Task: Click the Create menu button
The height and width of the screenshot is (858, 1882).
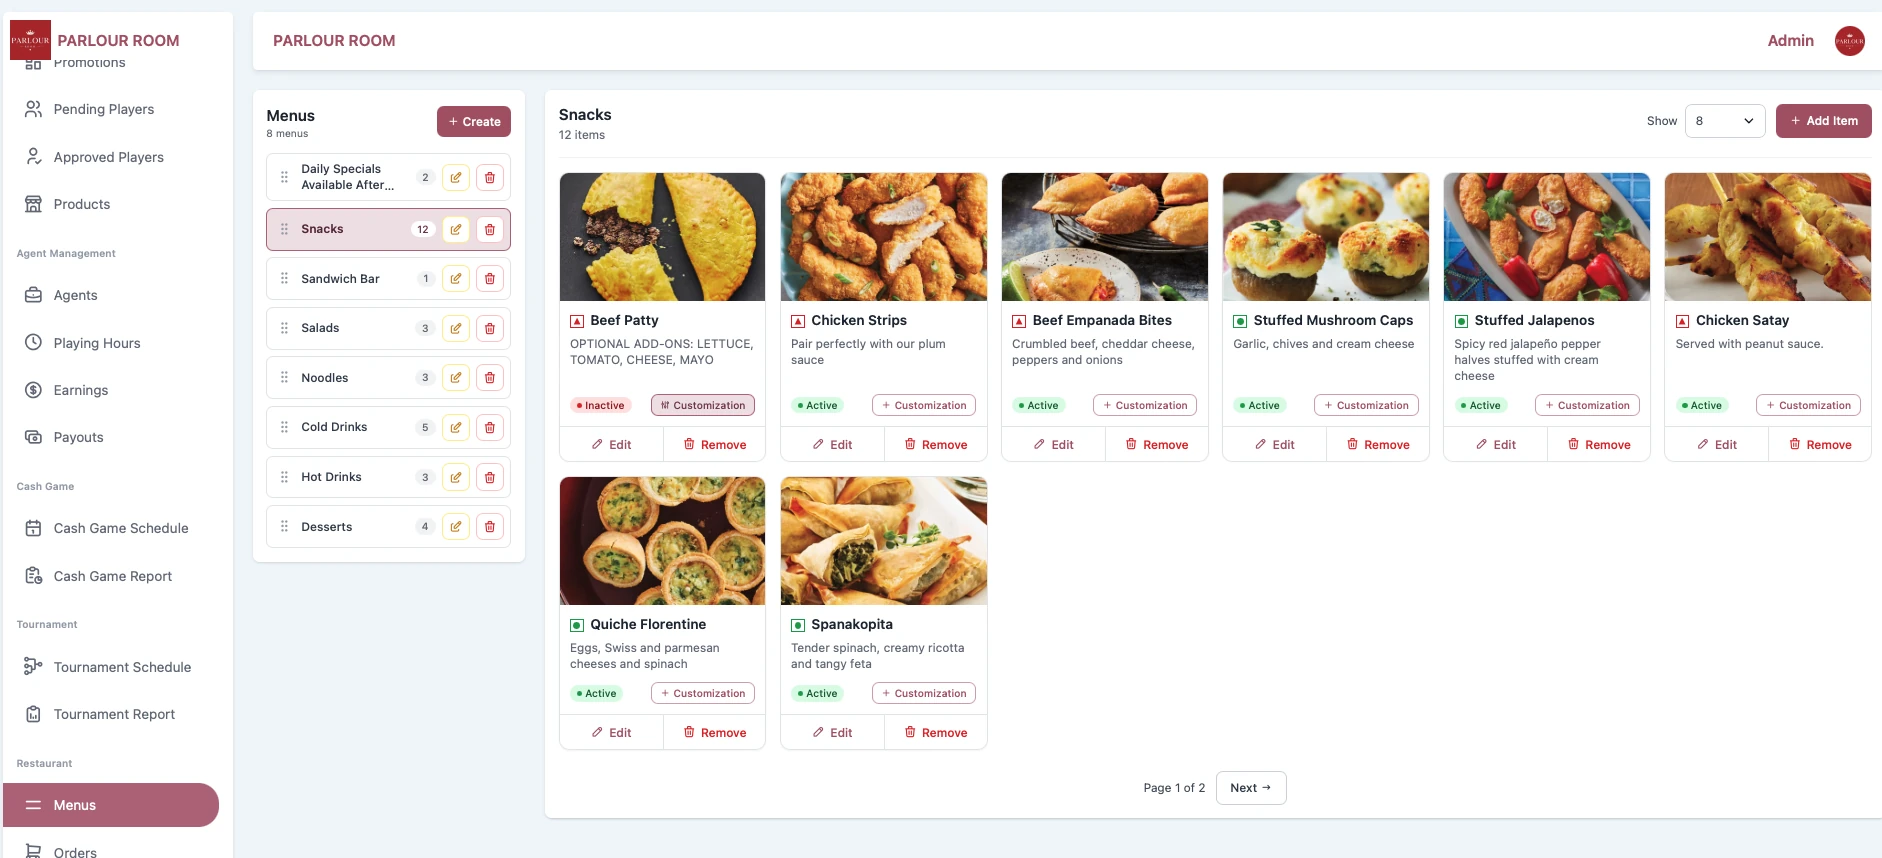Action: tap(474, 122)
